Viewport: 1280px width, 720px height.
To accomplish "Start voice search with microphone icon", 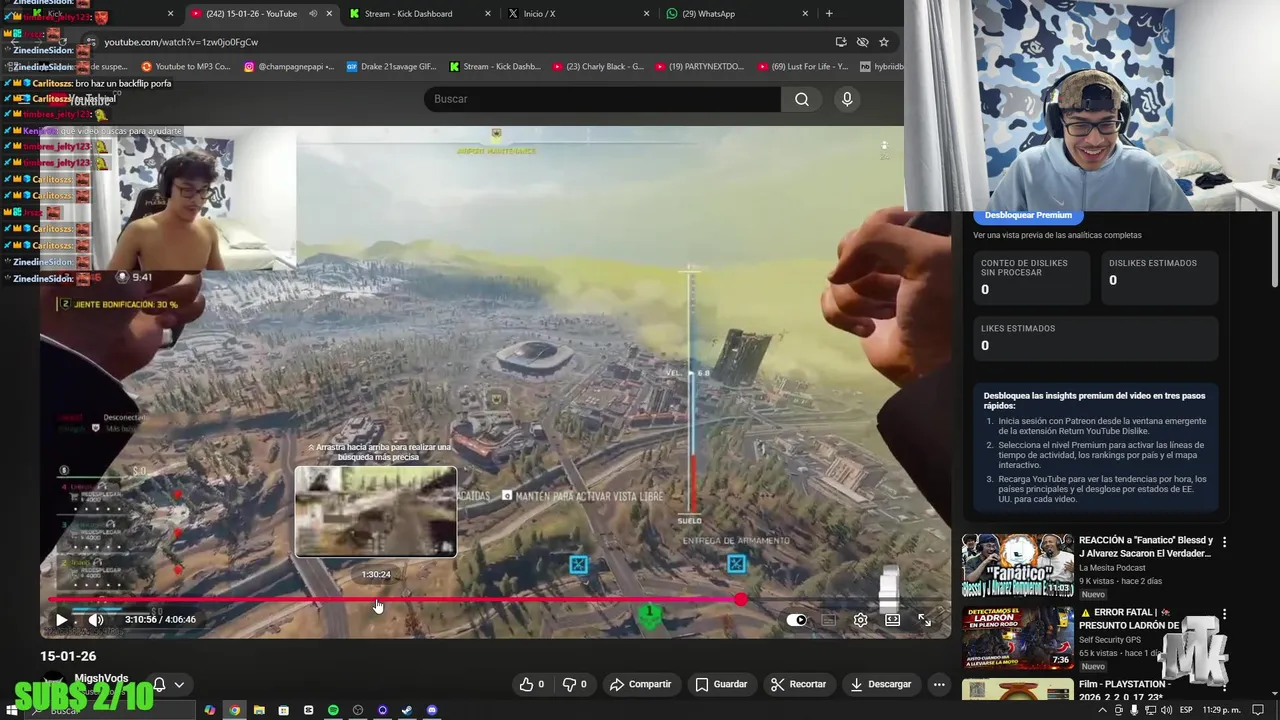I will coord(847,99).
